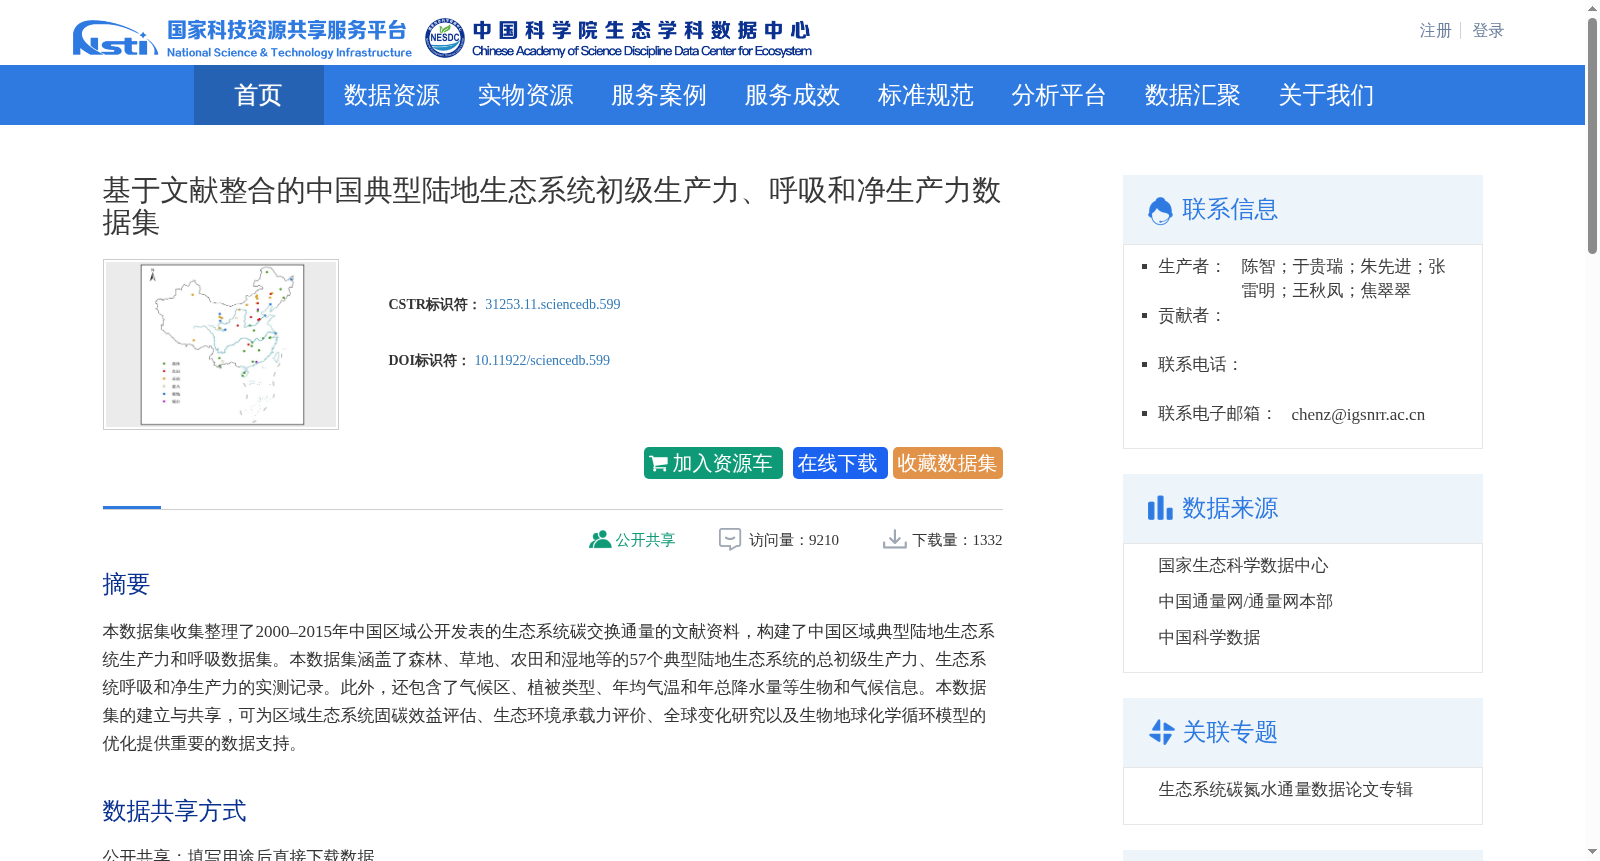Open the 关于我们 menu item

pyautogui.click(x=1326, y=95)
